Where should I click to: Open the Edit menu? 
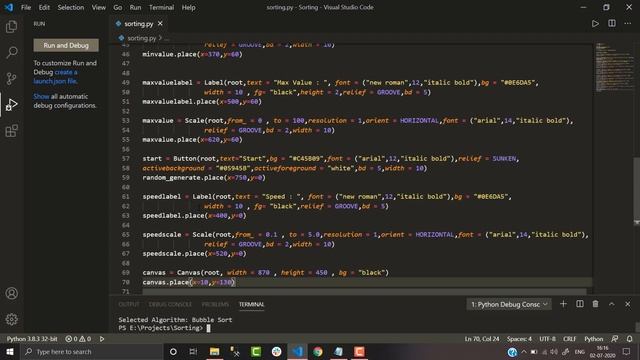(x=44, y=7)
